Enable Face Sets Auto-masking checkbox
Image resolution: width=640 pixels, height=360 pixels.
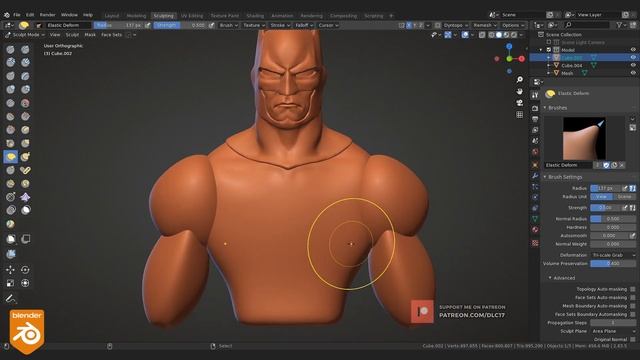point(633,298)
